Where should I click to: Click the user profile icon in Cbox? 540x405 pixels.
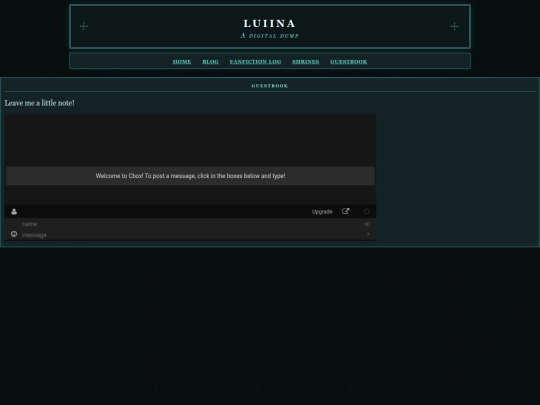click(14, 211)
